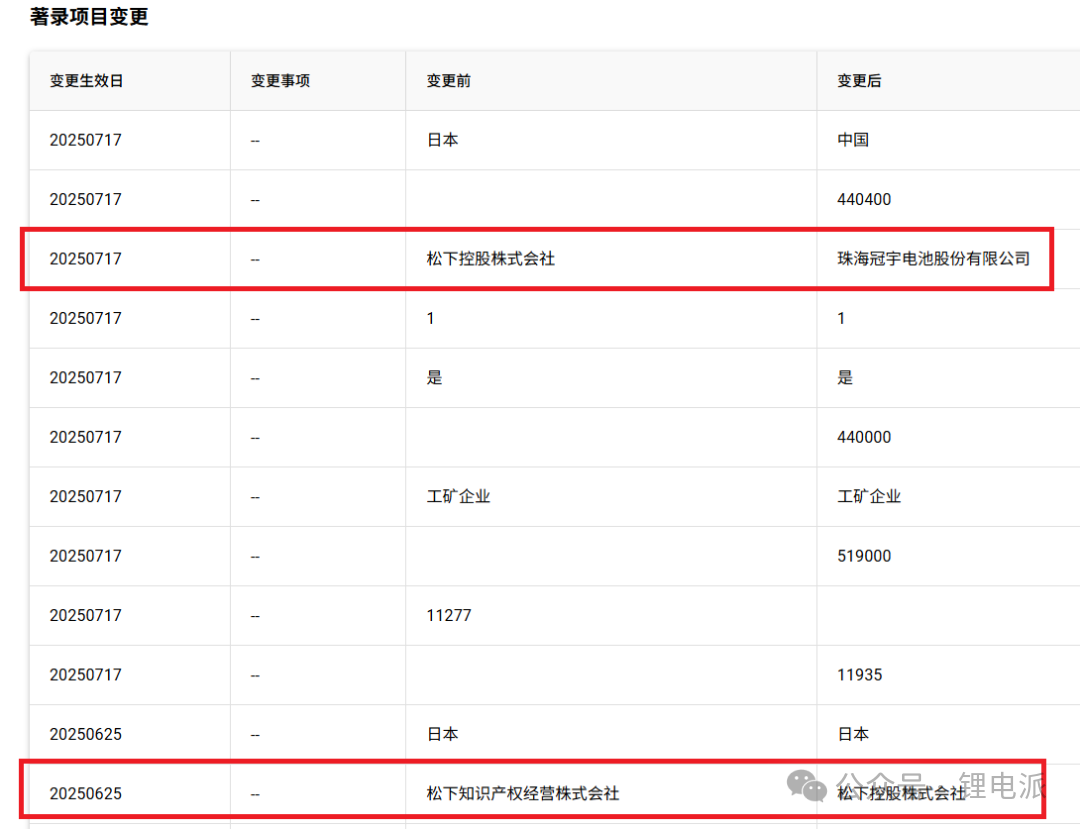Click the 20250717 date in the 工矿企业 row
The height and width of the screenshot is (829, 1080).
85,496
